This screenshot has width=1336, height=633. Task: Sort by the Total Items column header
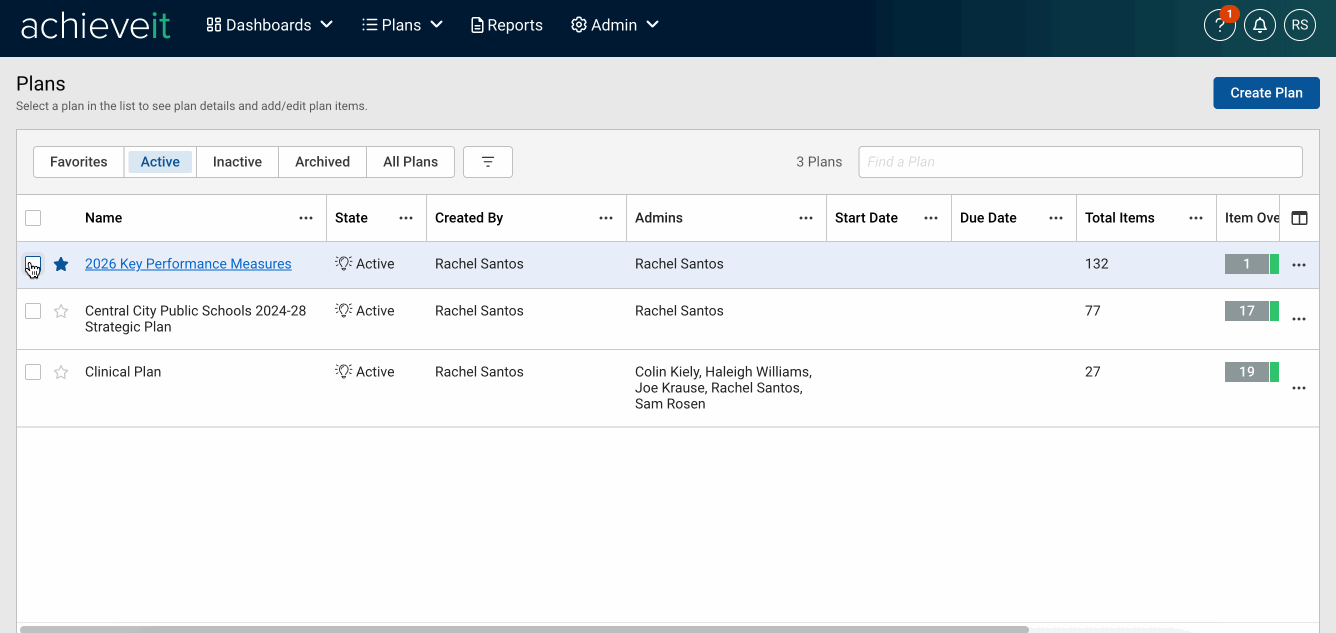tap(1120, 218)
